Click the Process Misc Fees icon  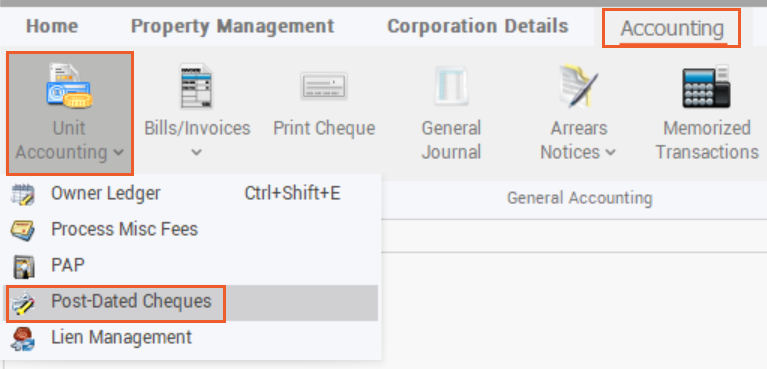click(23, 230)
